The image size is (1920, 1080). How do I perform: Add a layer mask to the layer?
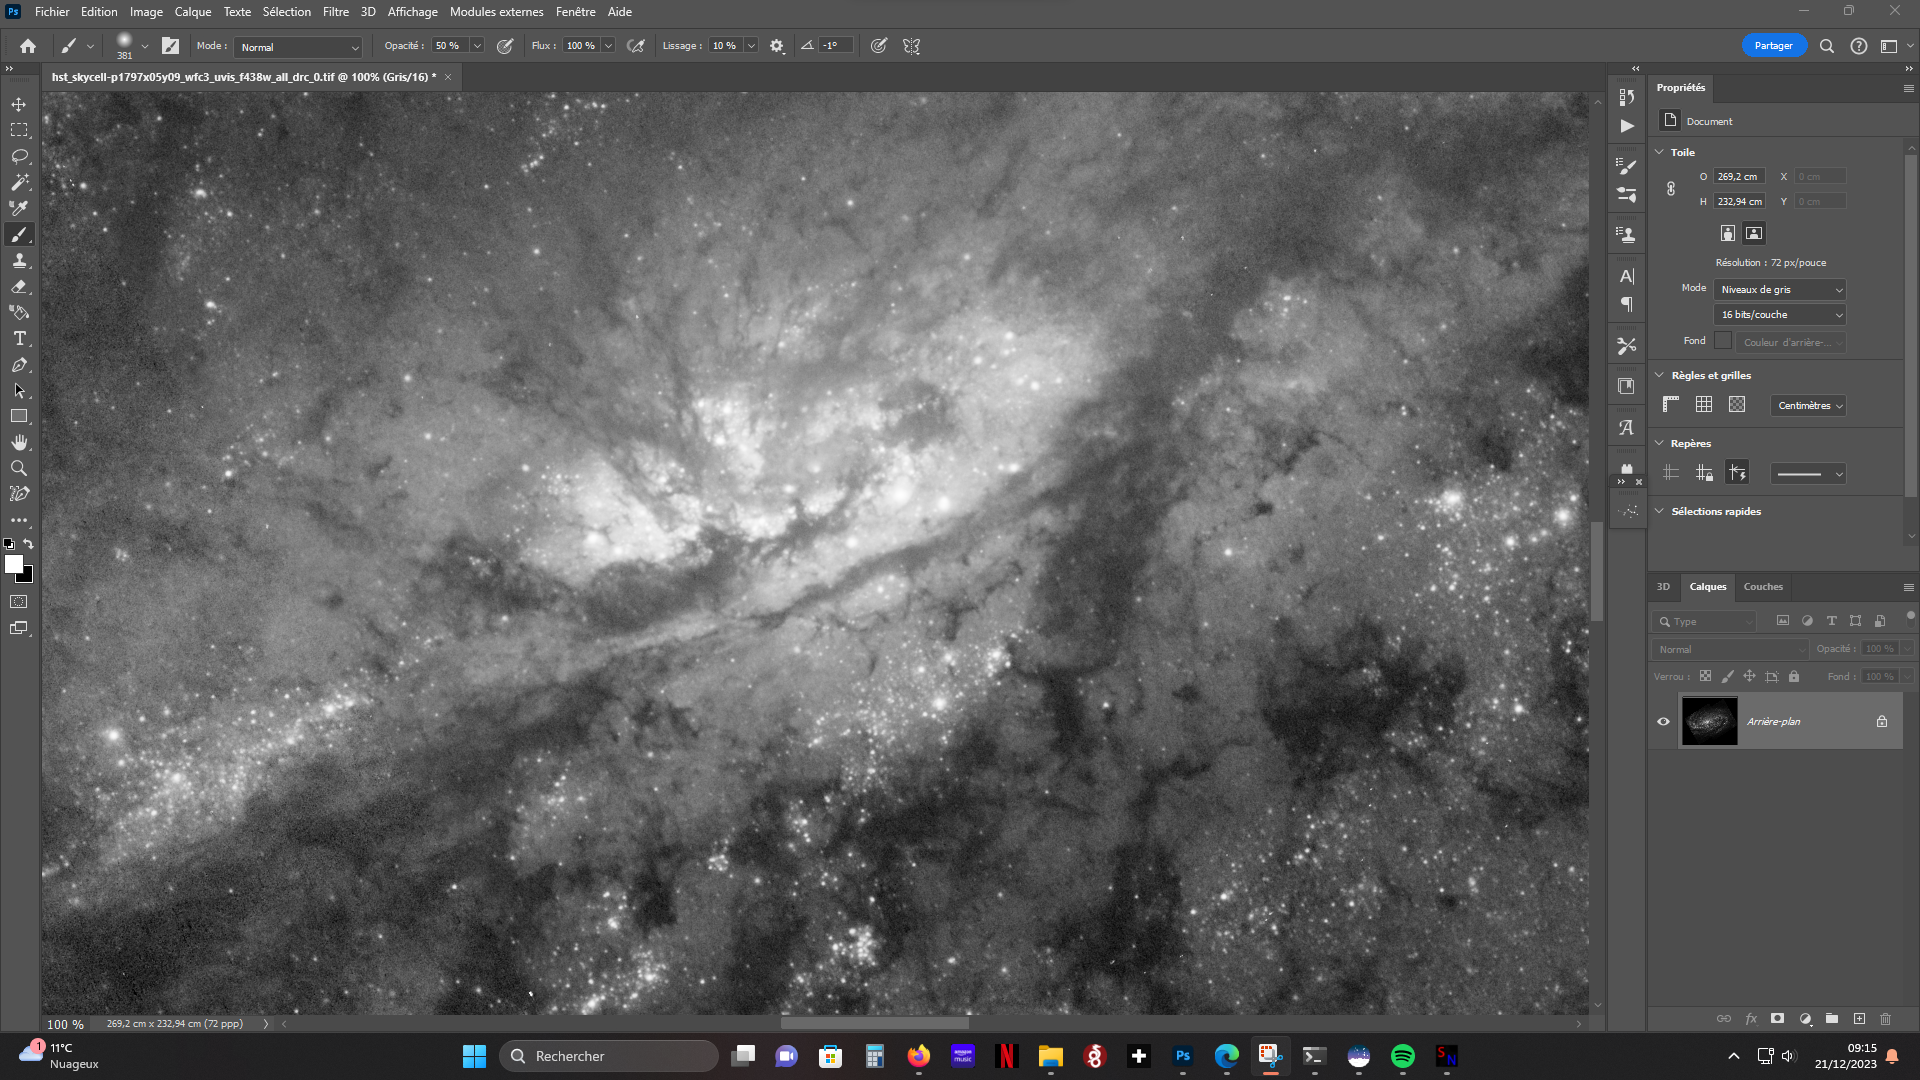click(x=1777, y=1019)
